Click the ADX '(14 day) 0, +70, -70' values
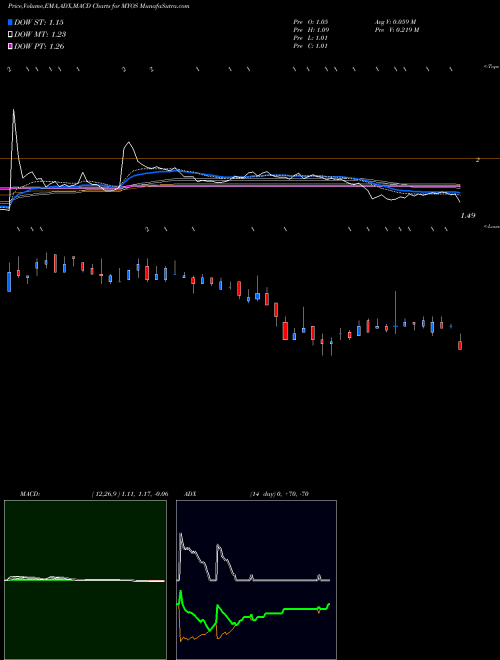500x660 pixels. pyautogui.click(x=279, y=494)
